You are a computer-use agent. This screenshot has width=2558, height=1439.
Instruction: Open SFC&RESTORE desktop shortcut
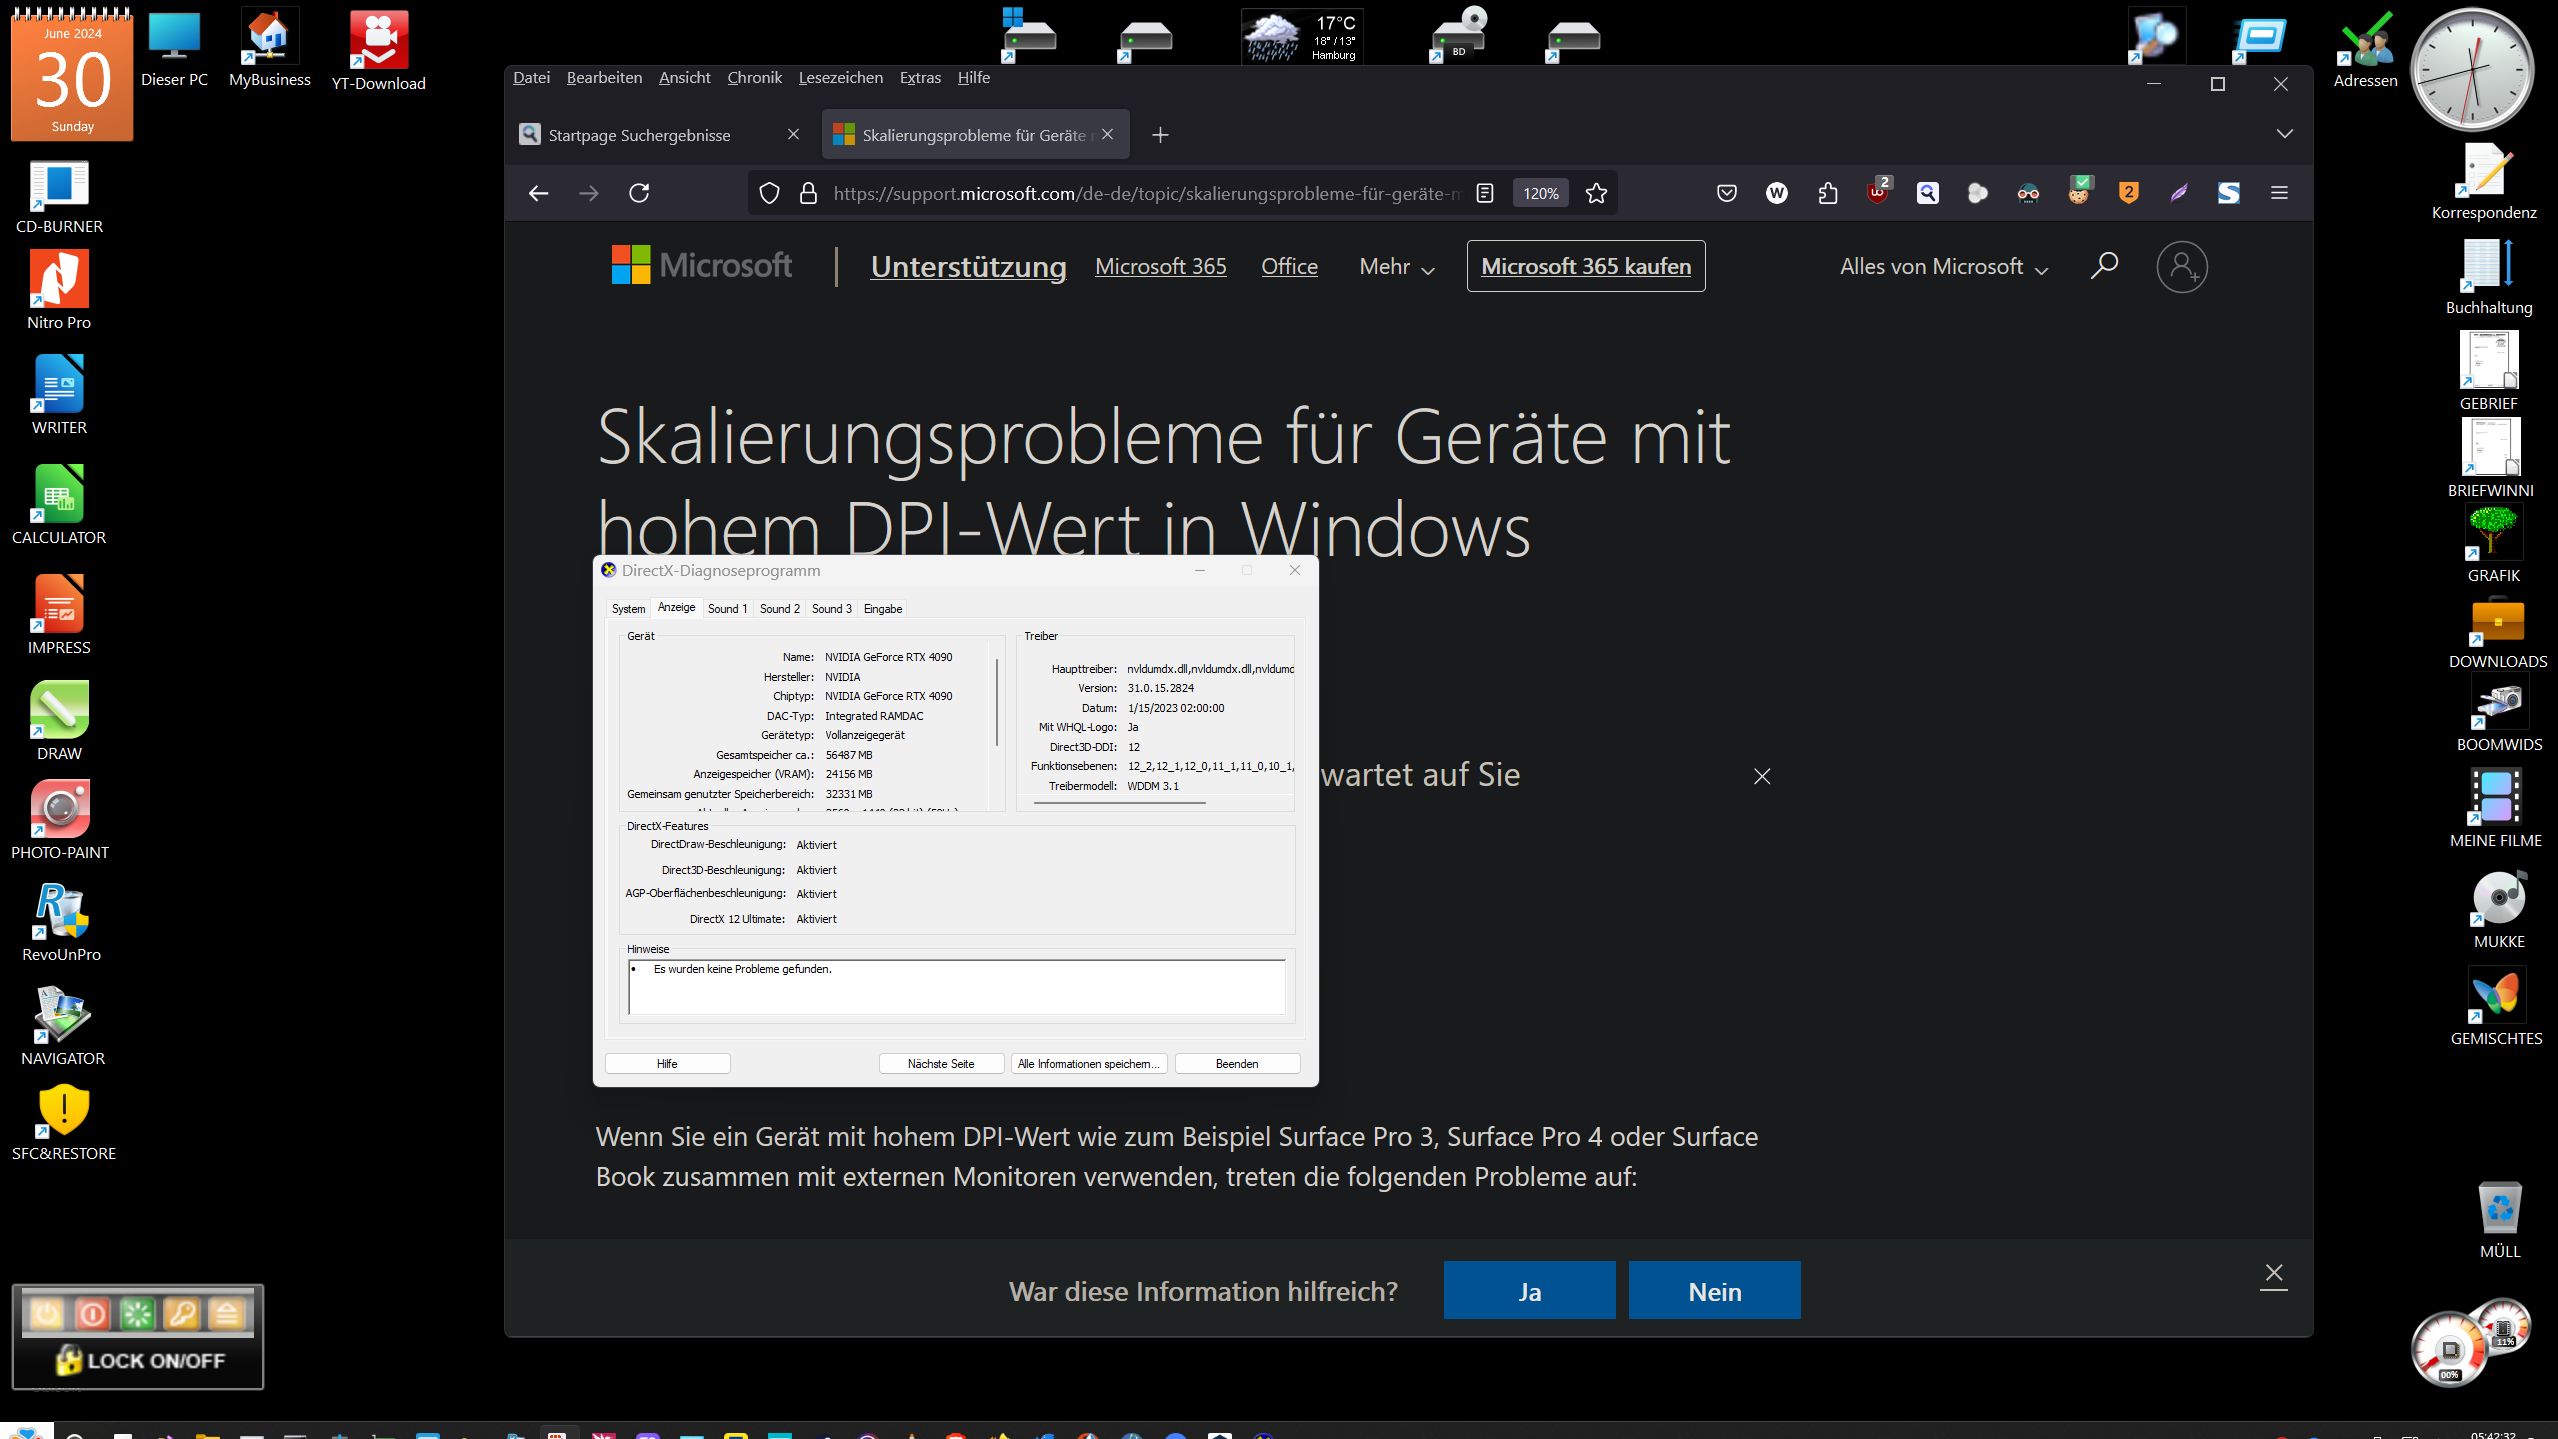pyautogui.click(x=64, y=1122)
